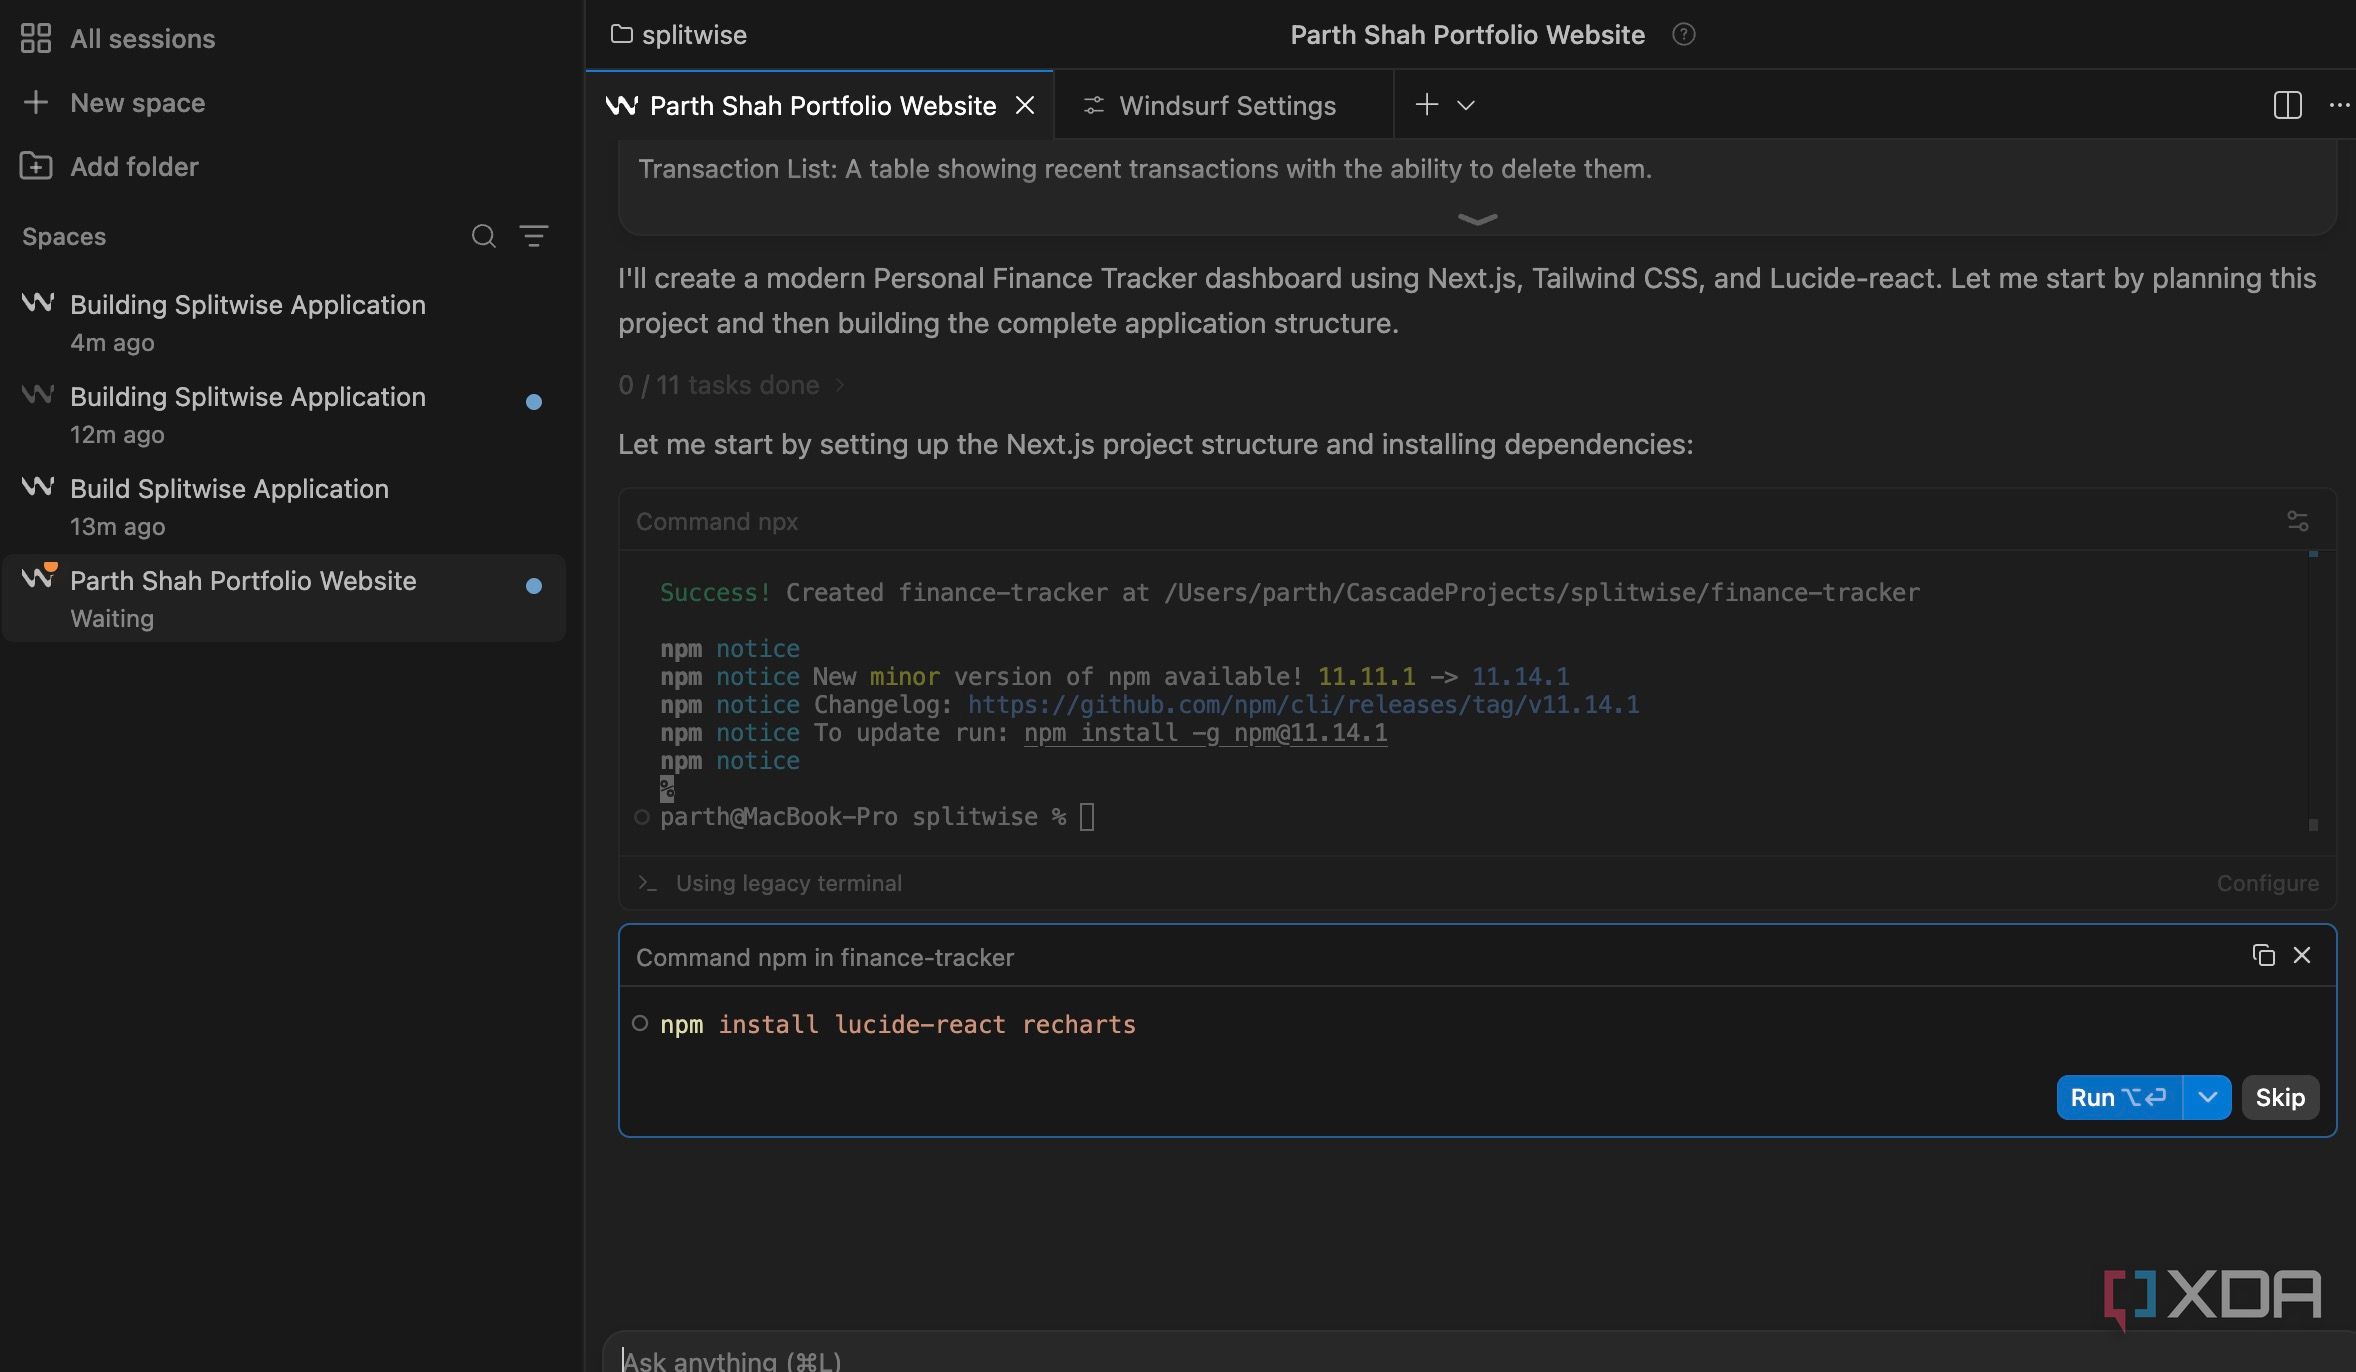
Task: Click the Command npx header text
Action: (717, 521)
